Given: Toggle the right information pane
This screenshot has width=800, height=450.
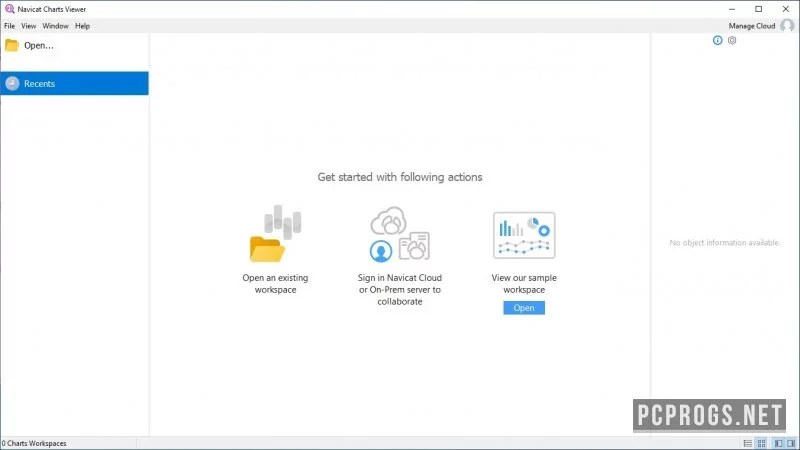Looking at the screenshot, I should click(791, 443).
